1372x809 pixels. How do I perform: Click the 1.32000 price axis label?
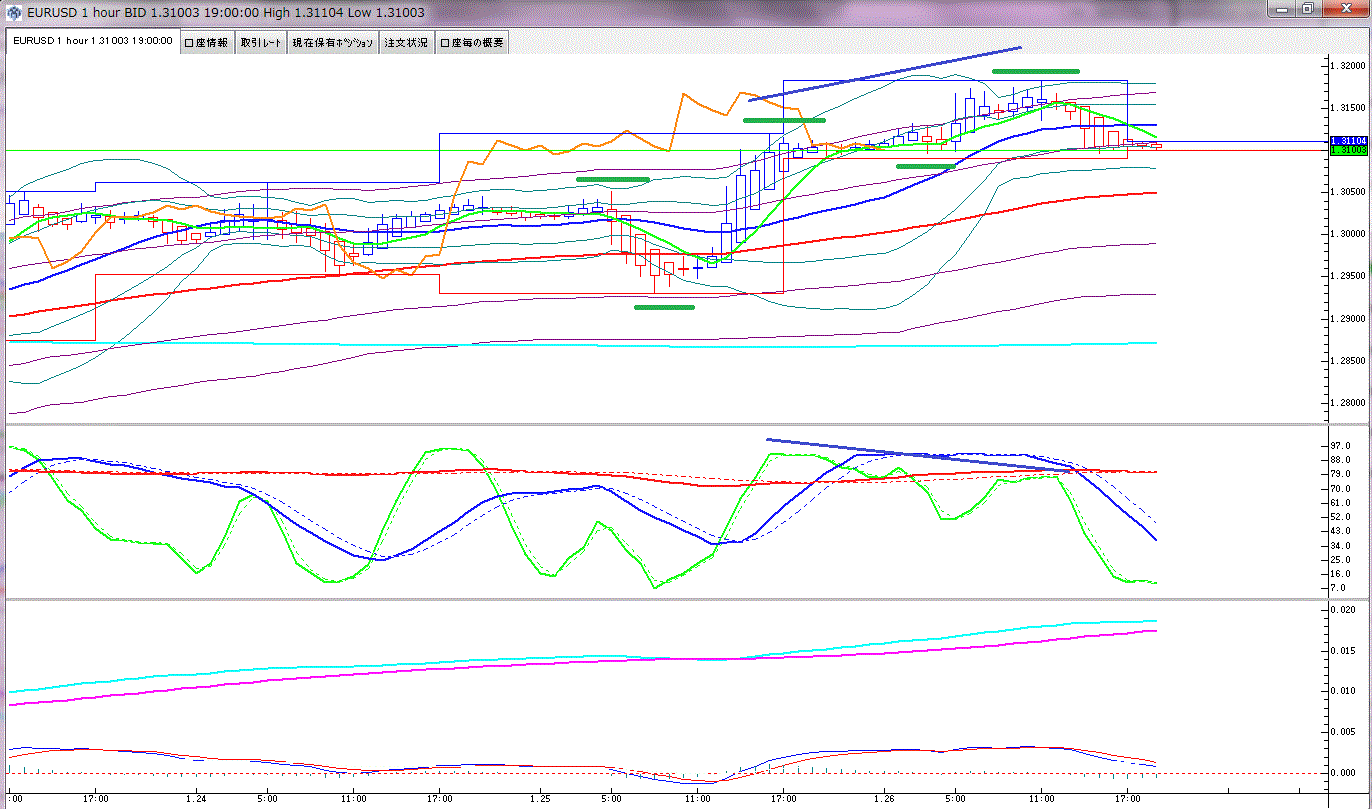click(x=1348, y=65)
